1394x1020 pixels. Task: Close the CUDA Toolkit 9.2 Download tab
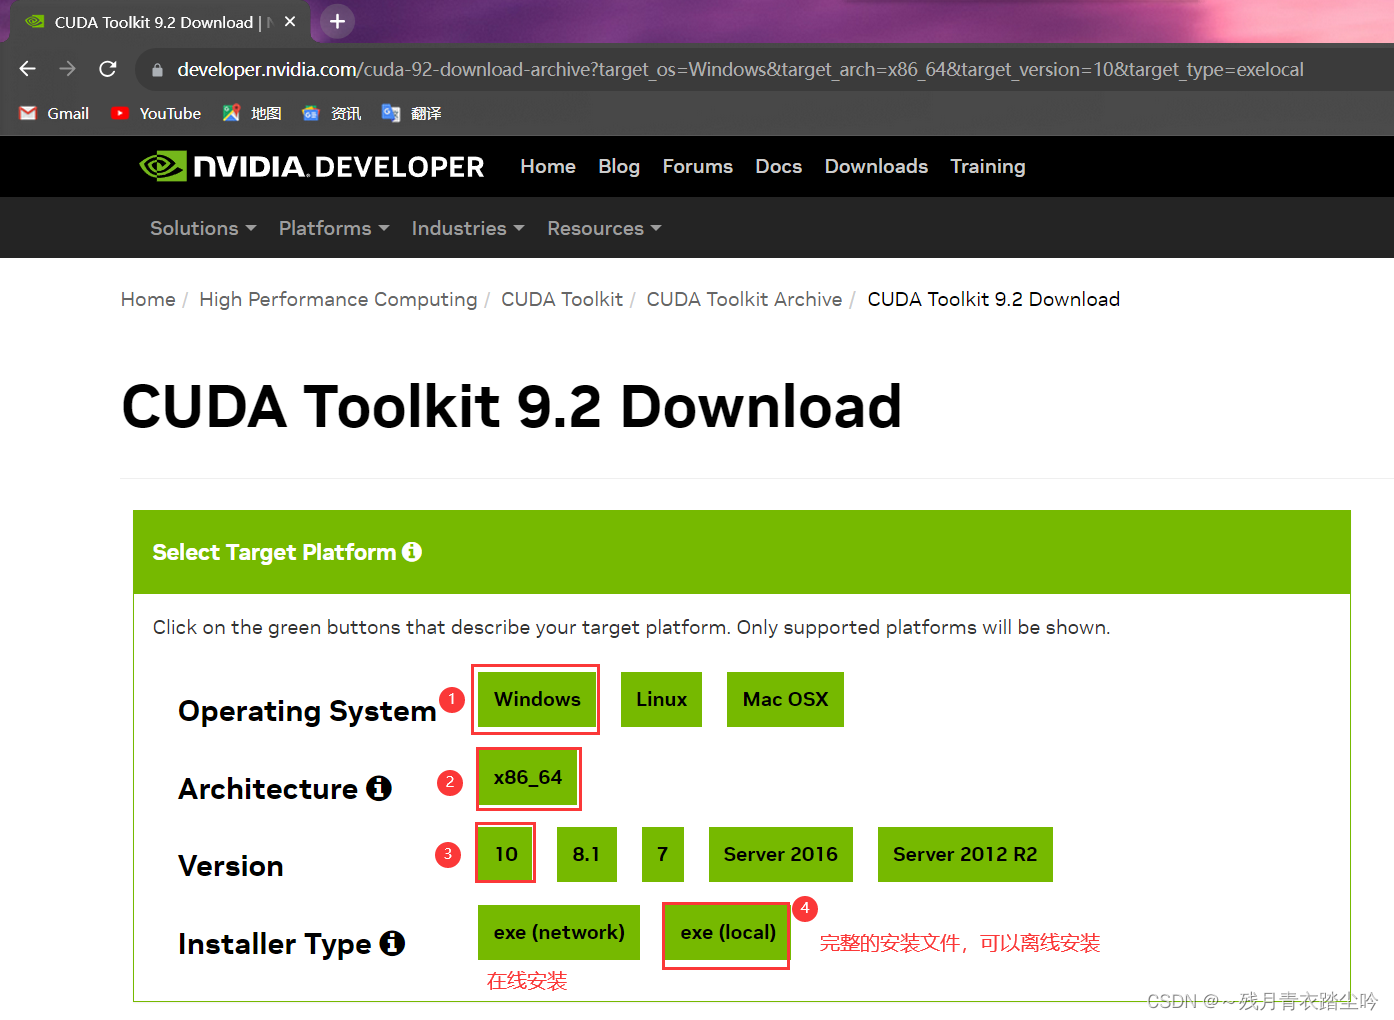[290, 21]
